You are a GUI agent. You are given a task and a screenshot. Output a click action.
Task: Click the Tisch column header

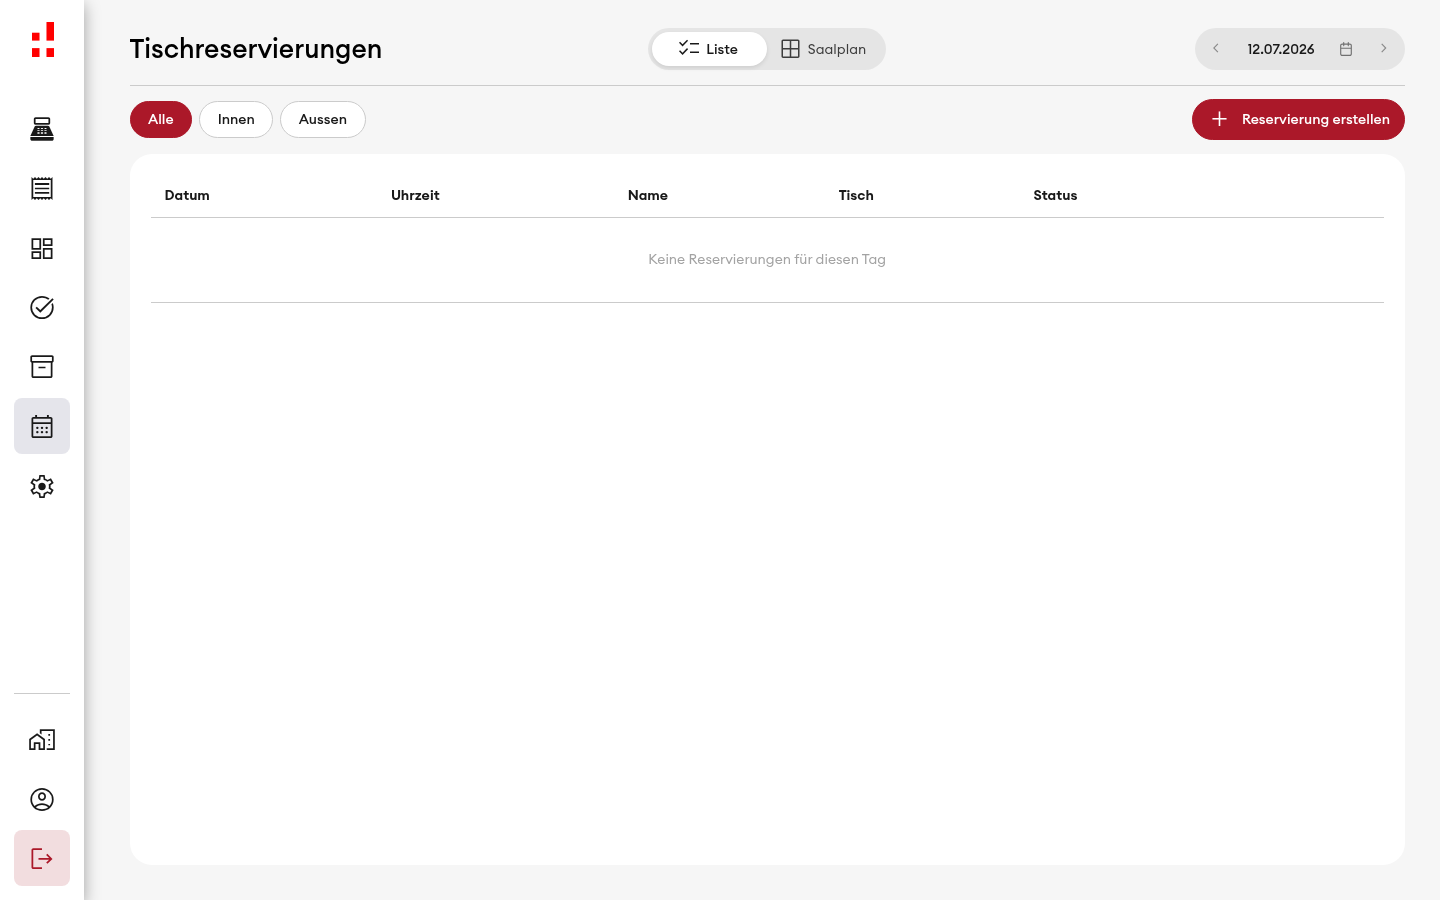coord(856,195)
